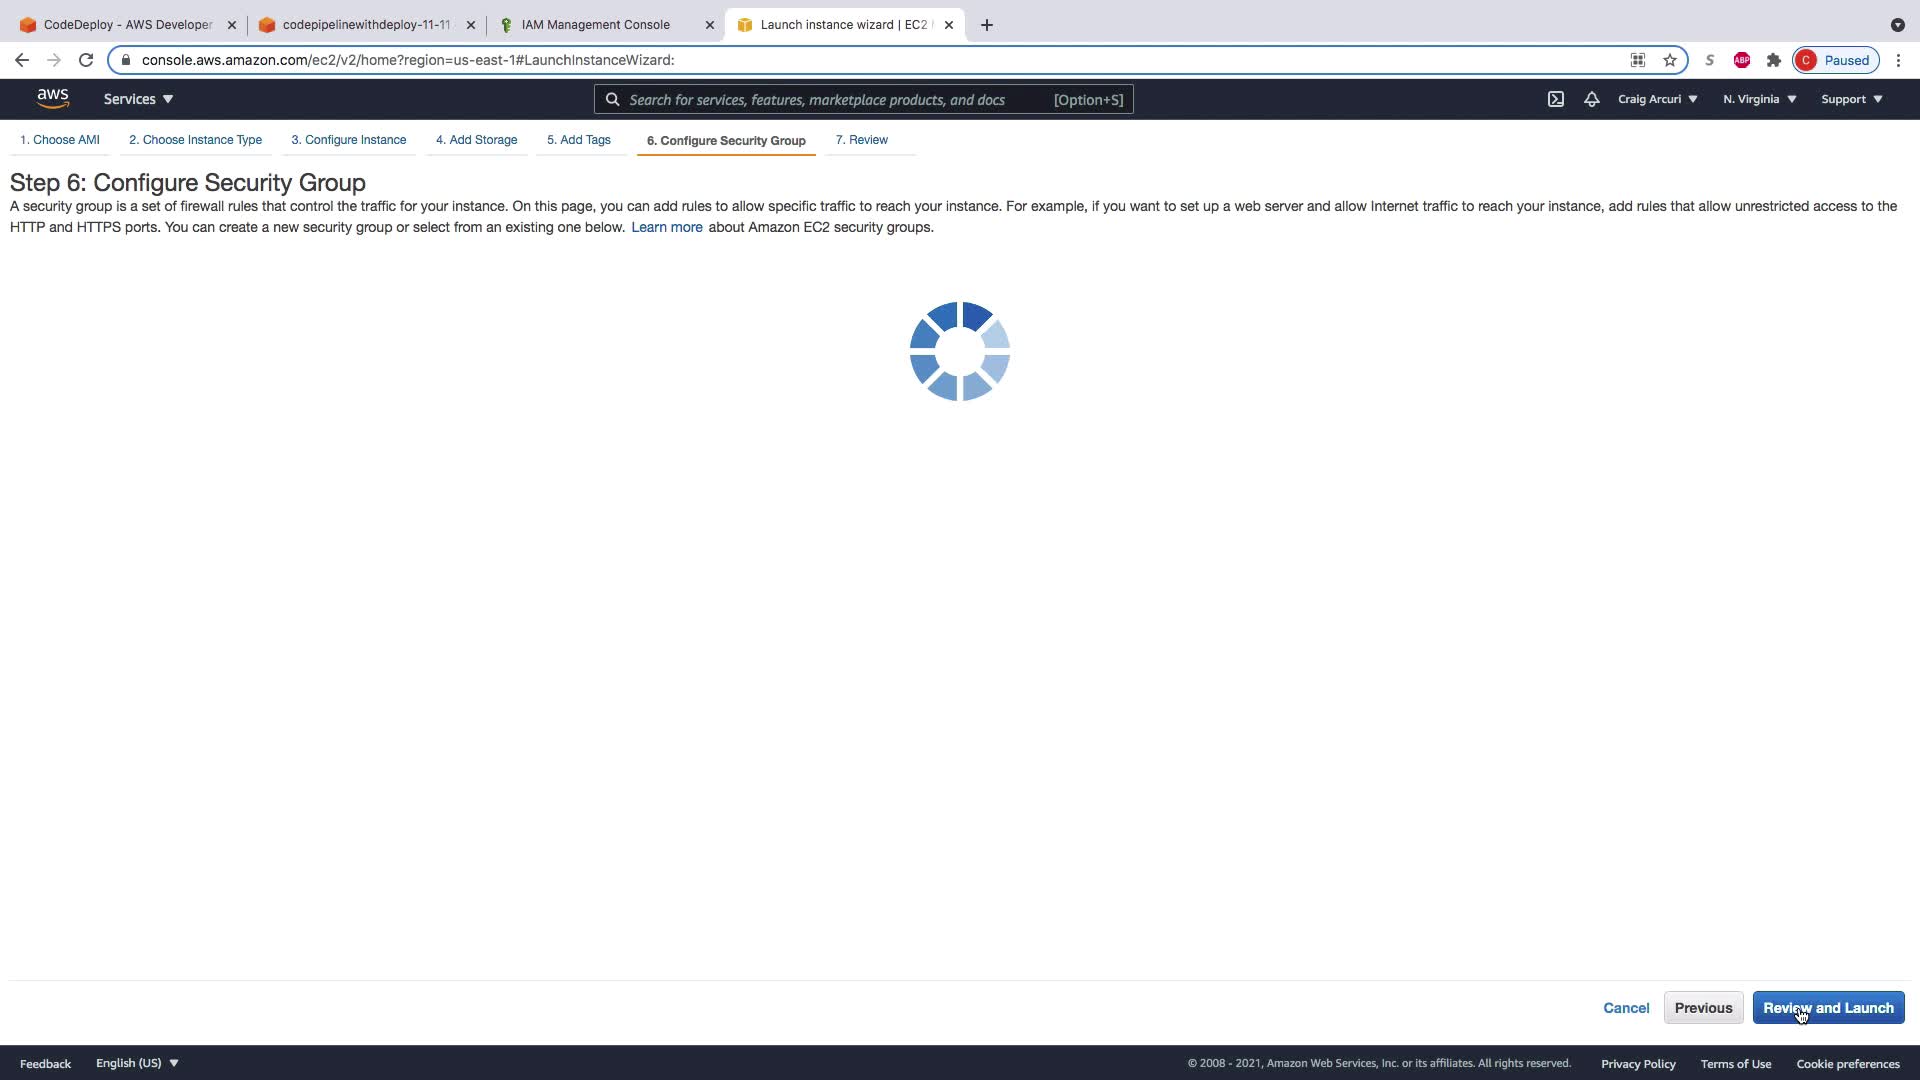This screenshot has width=1920, height=1080.
Task: Bookmark page with star icon
Action: click(x=1670, y=60)
